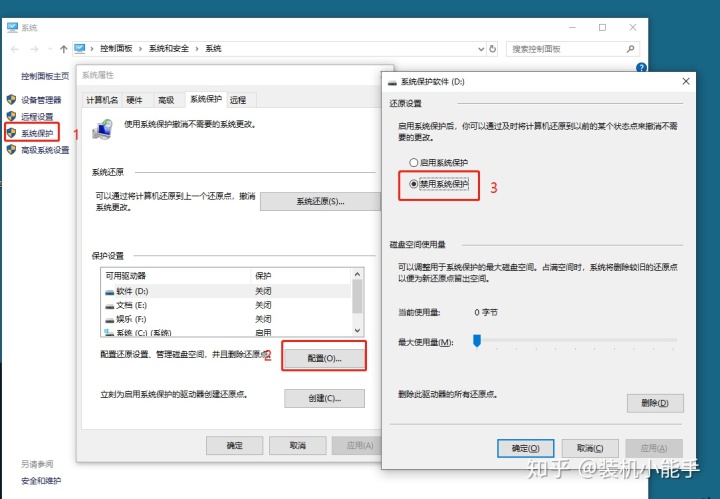Click 确定(O) in the 系统保护软件 (D:) dialog
Image resolution: width=720 pixels, height=499 pixels.
click(526, 448)
